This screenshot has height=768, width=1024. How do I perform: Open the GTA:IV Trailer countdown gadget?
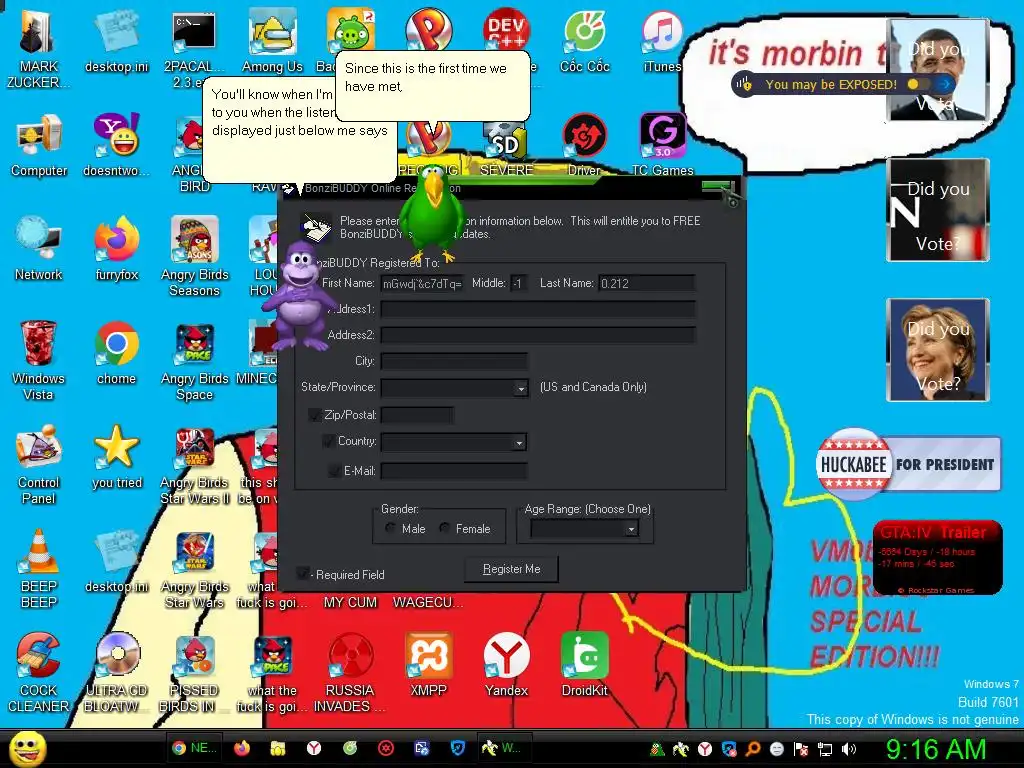(x=937, y=557)
